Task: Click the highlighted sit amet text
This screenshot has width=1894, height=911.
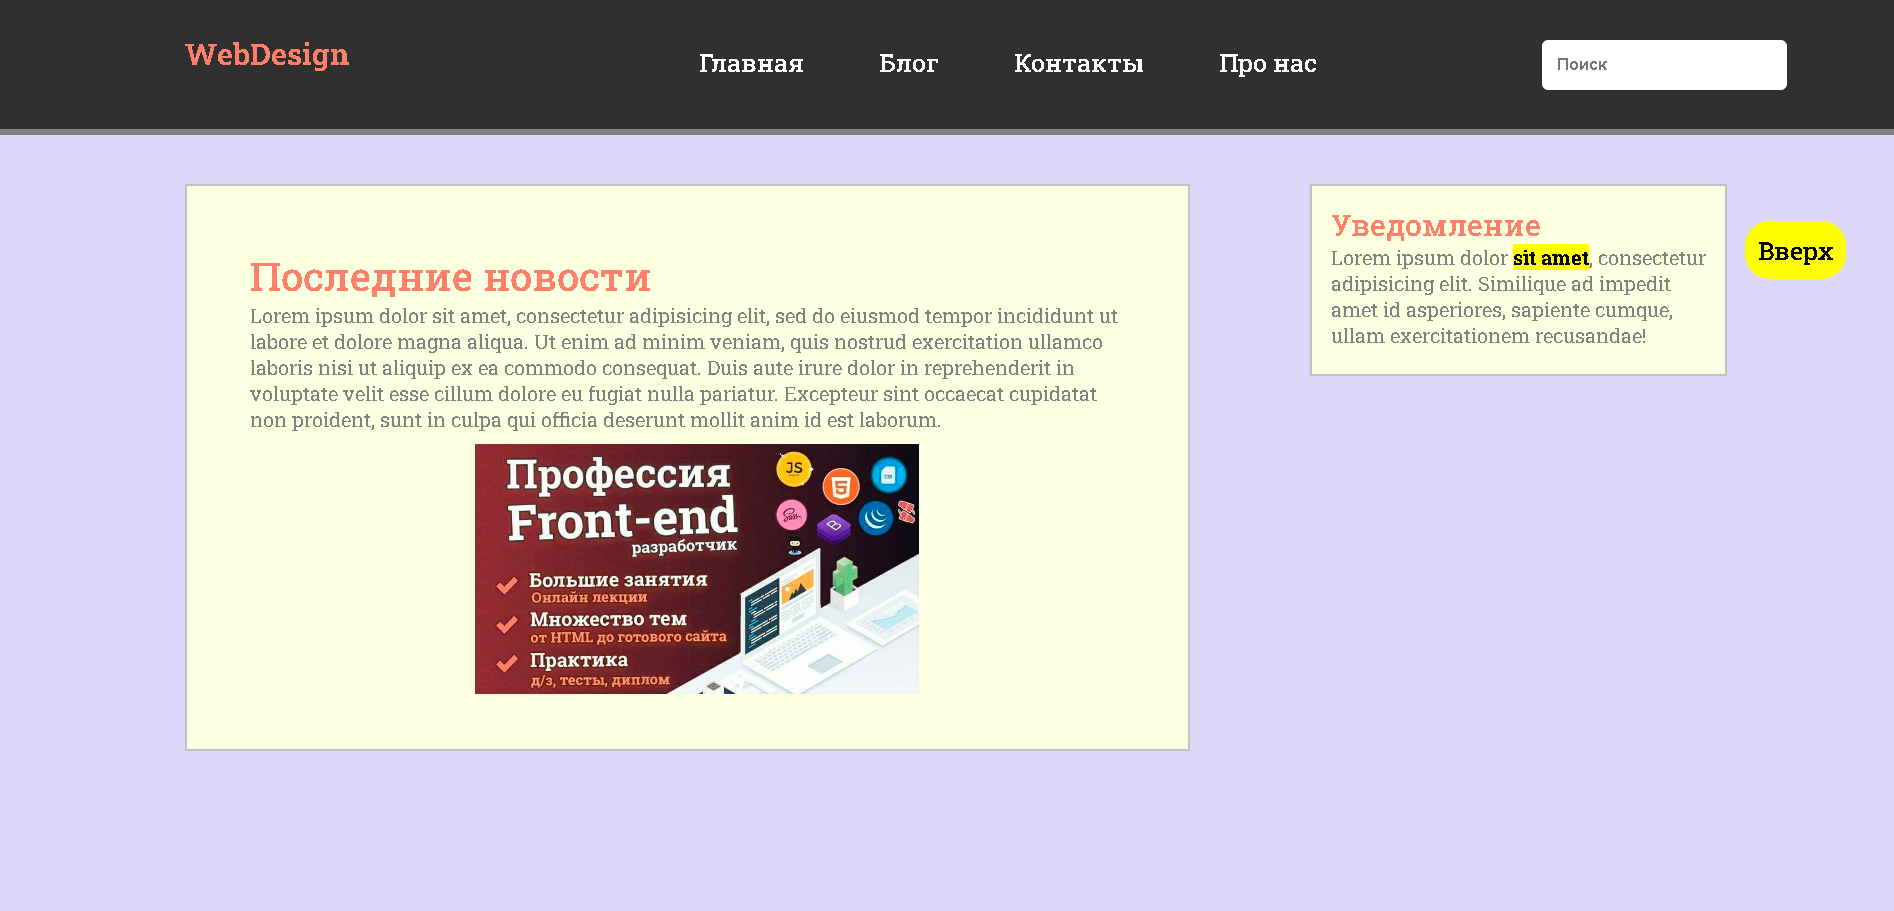Action: (x=1551, y=258)
